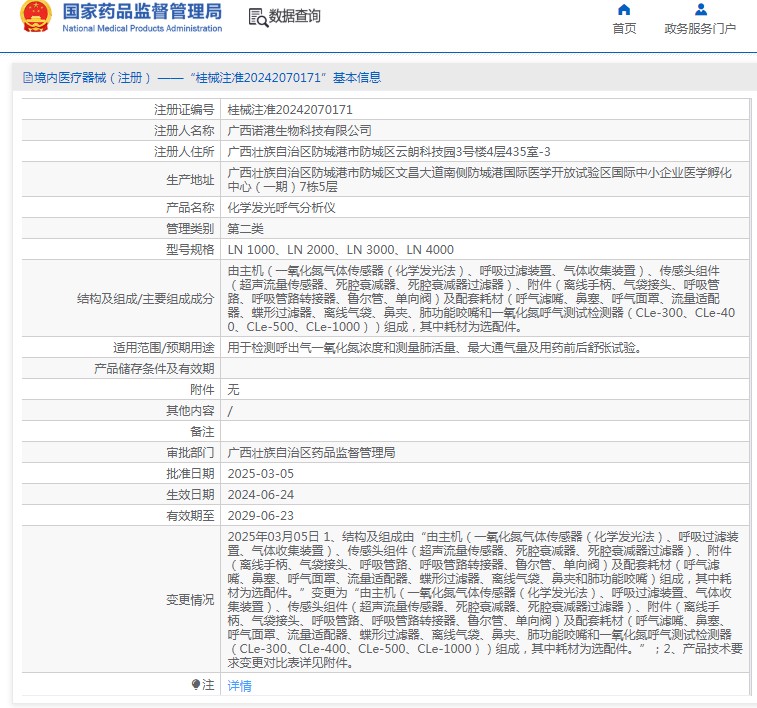This screenshot has height=708, width=757.
Task: Click the 数据查询 magnifier document icon
Action: click(x=257, y=17)
